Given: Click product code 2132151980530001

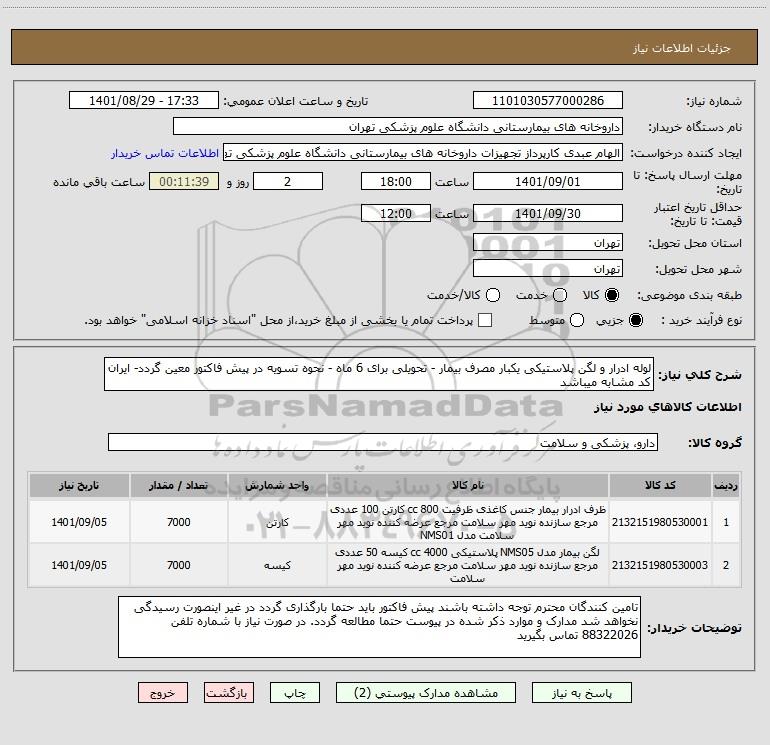Looking at the screenshot, I should click(x=660, y=522).
